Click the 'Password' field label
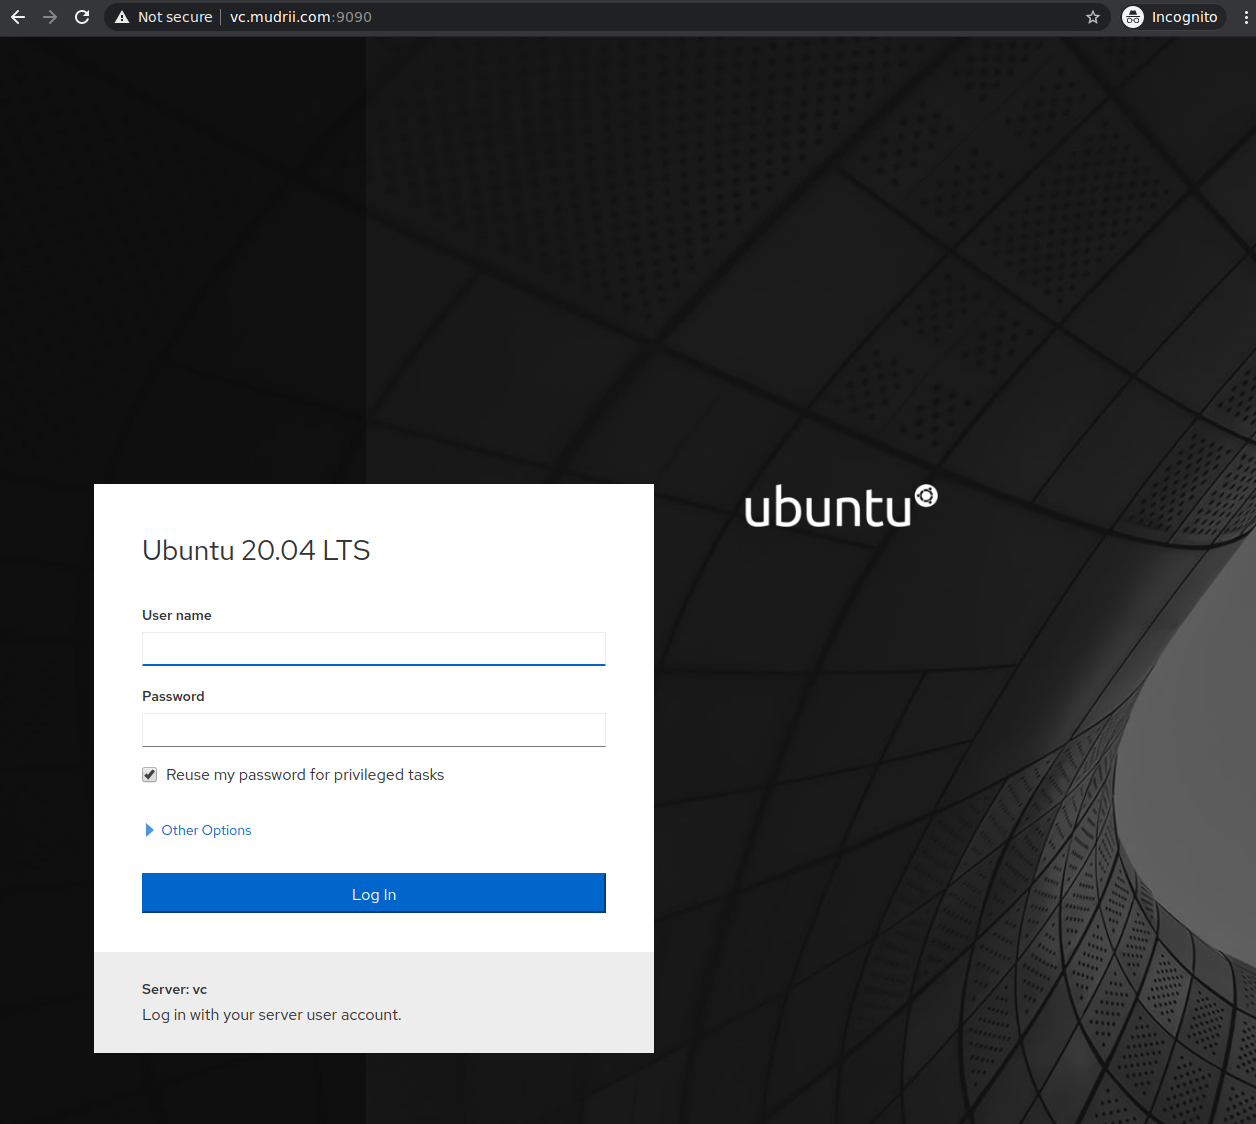Screen dimensions: 1256x1124 pyautogui.click(x=173, y=696)
